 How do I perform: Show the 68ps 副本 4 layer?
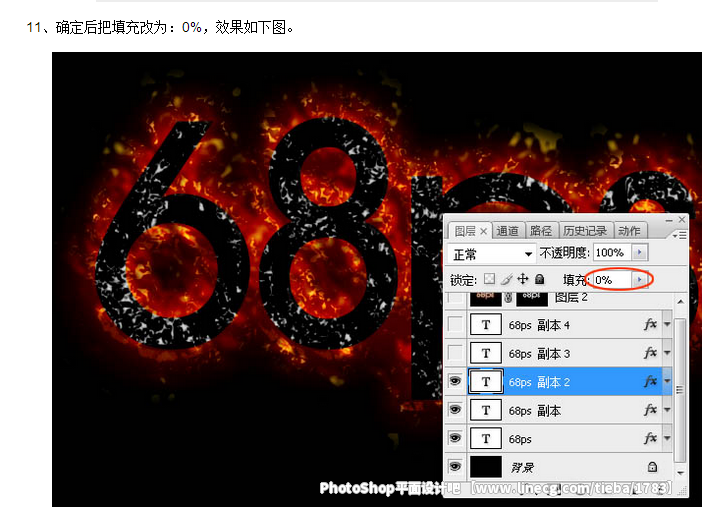(456, 325)
